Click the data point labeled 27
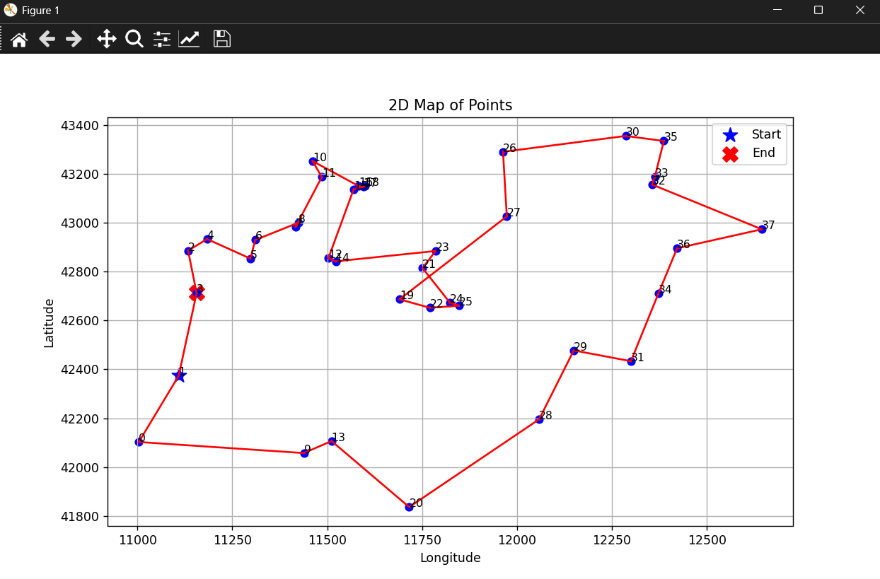The height and width of the screenshot is (579, 880). 507,217
